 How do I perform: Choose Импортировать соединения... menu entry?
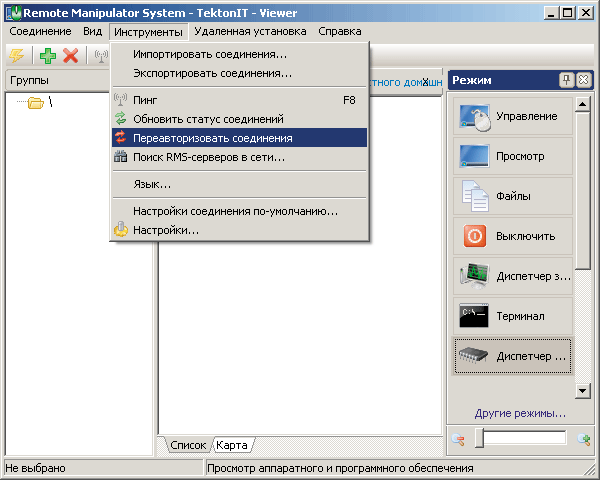[x=240, y=54]
